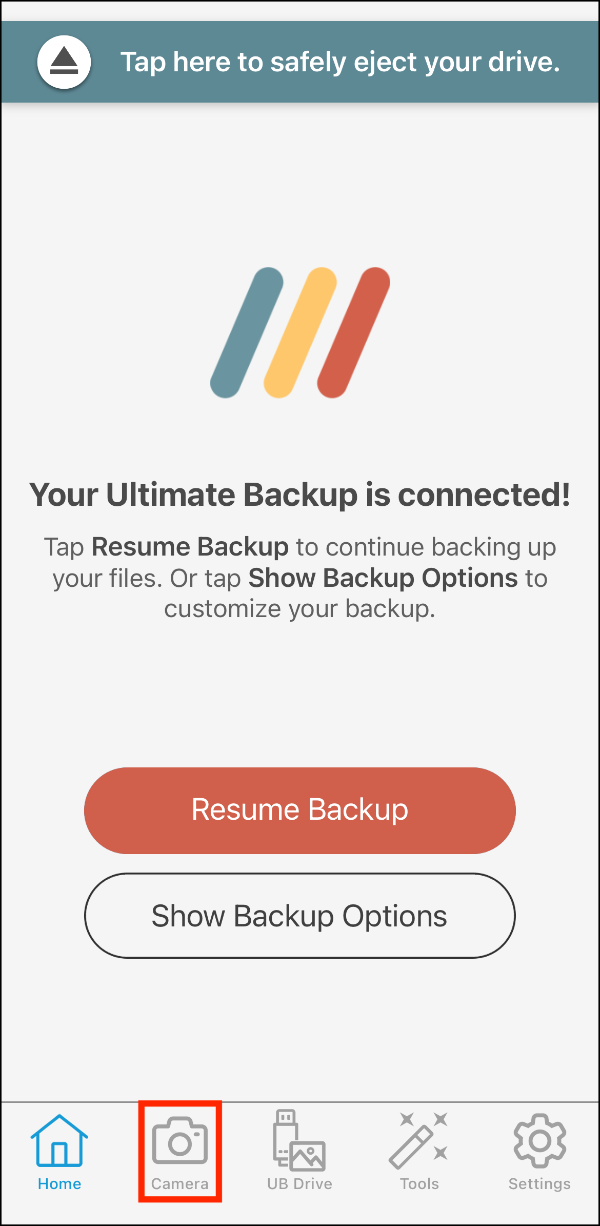Click the yellow stripe of the logo
The width and height of the screenshot is (600, 1226).
(300, 332)
